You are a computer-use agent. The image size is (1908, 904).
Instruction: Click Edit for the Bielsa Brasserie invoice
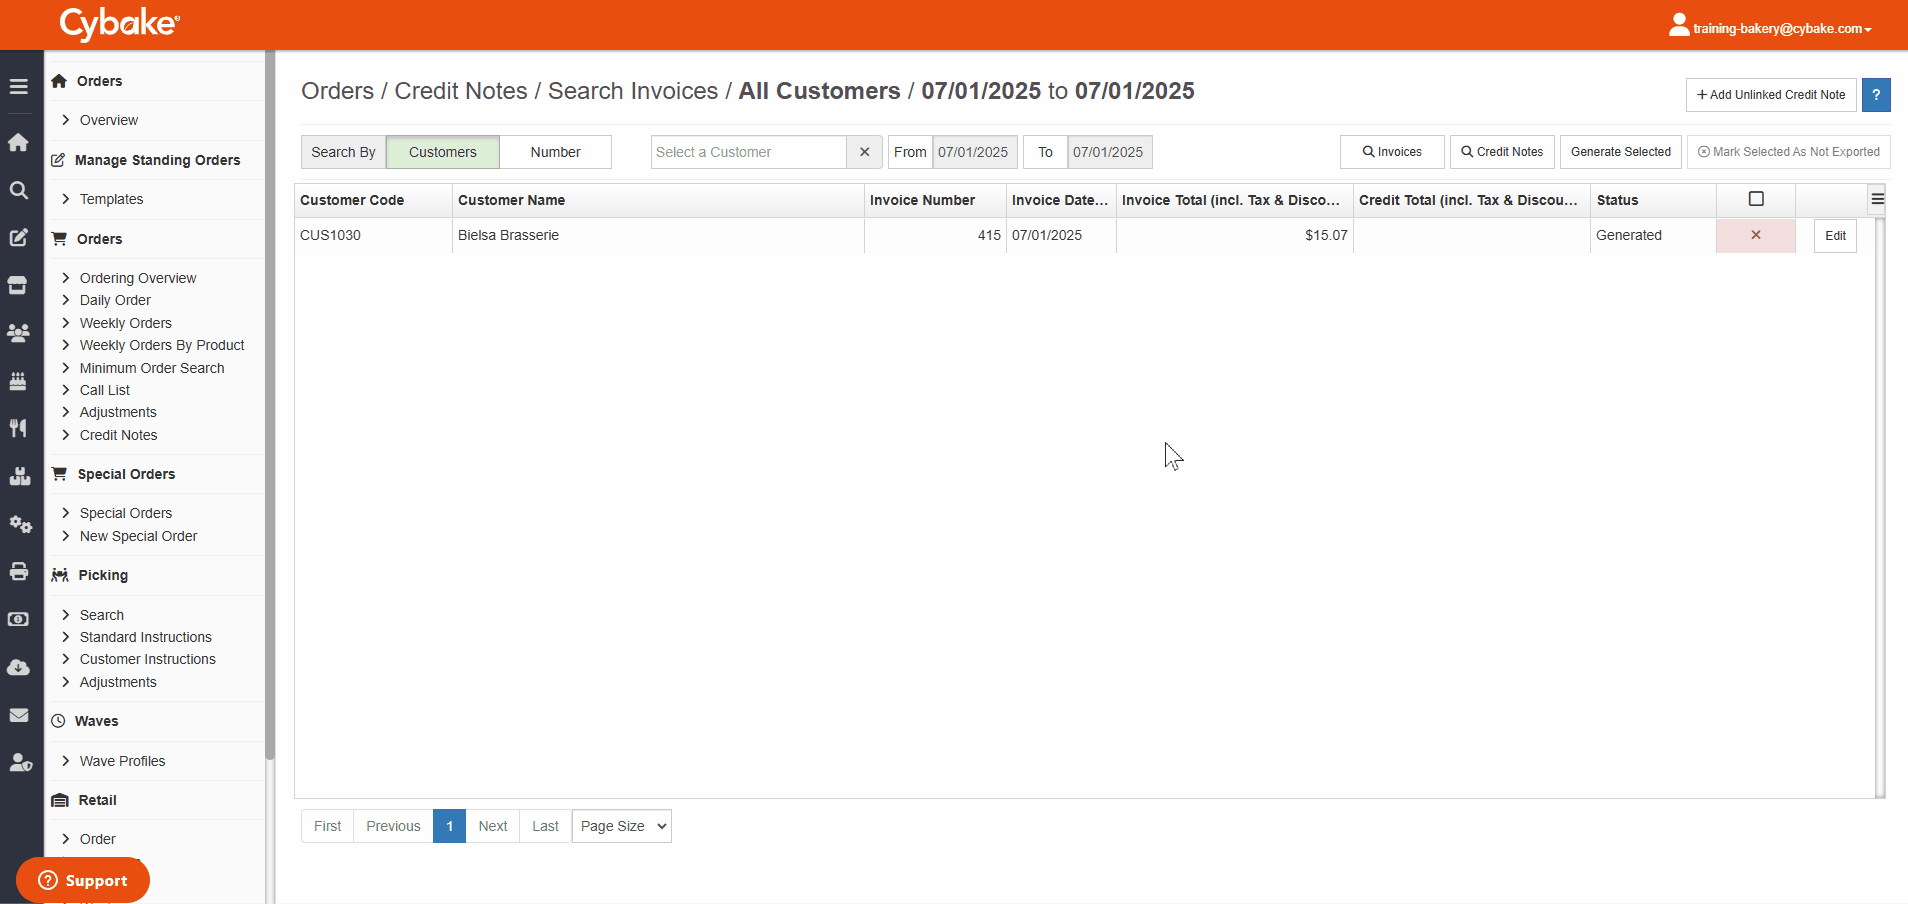[1835, 236]
